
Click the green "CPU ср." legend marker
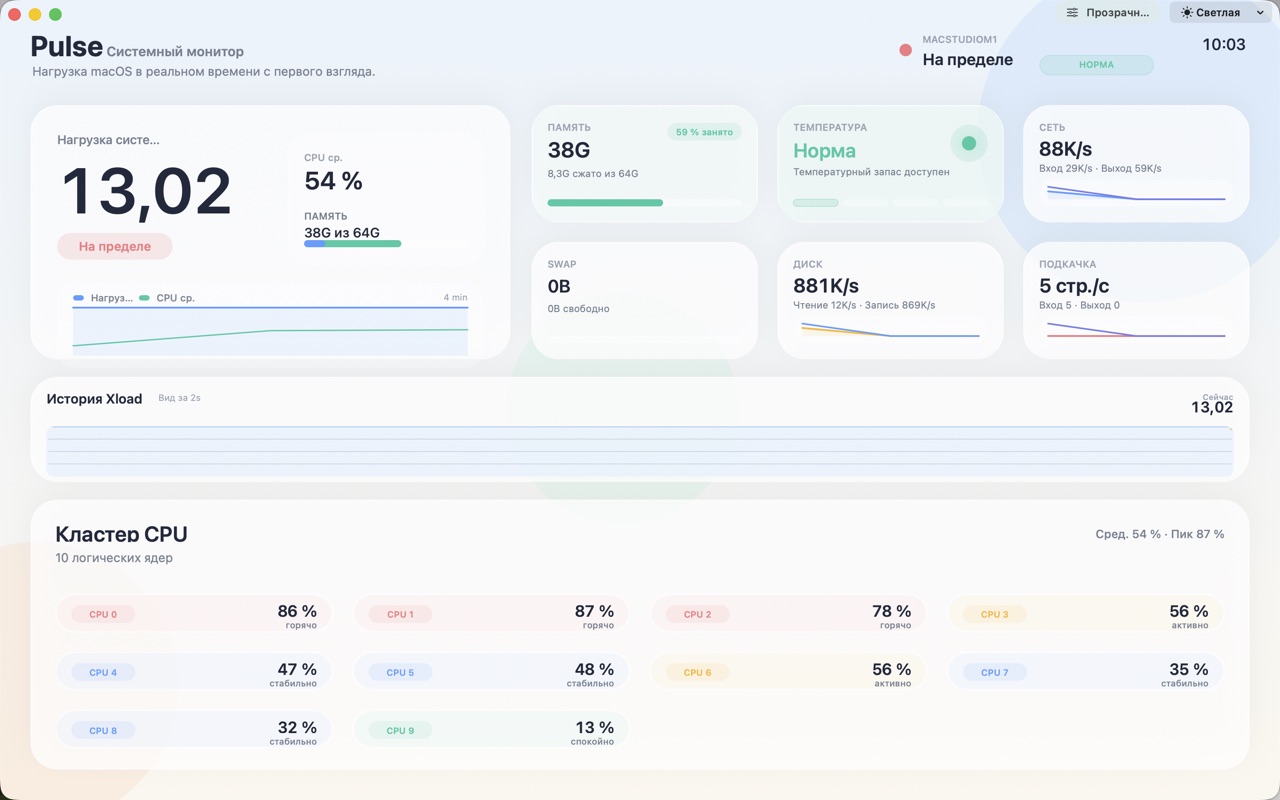[x=145, y=298]
